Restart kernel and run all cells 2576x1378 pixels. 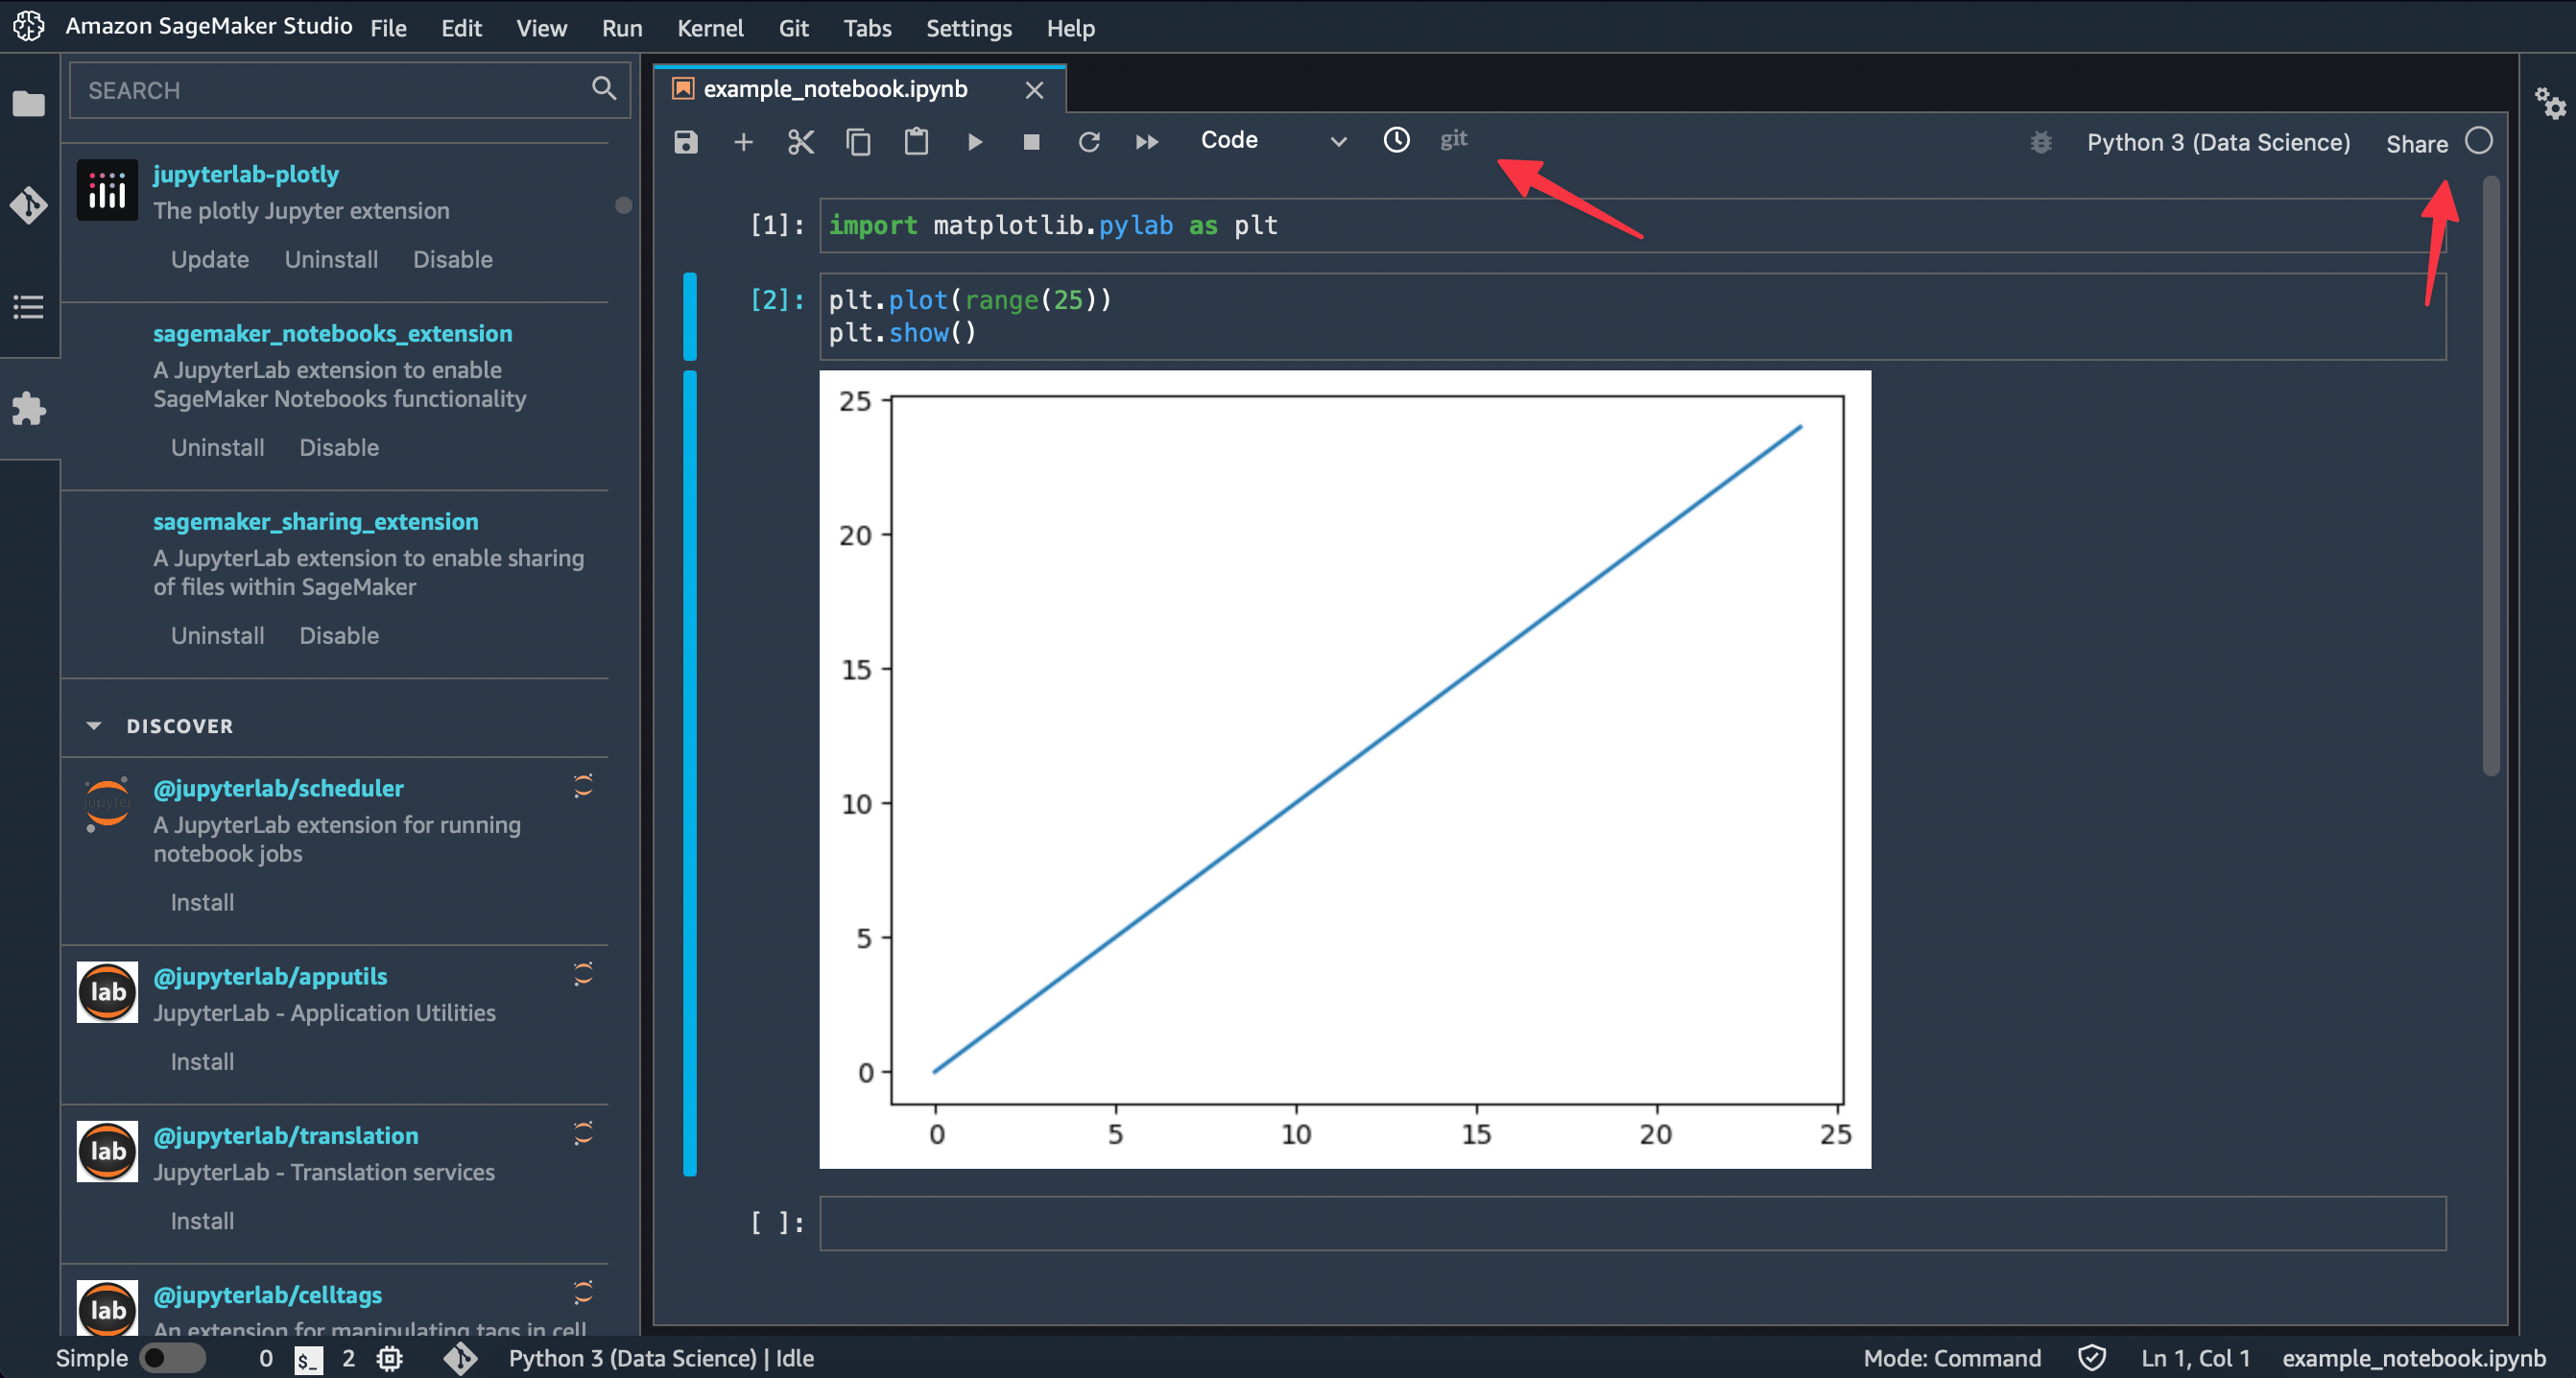[x=1147, y=142]
